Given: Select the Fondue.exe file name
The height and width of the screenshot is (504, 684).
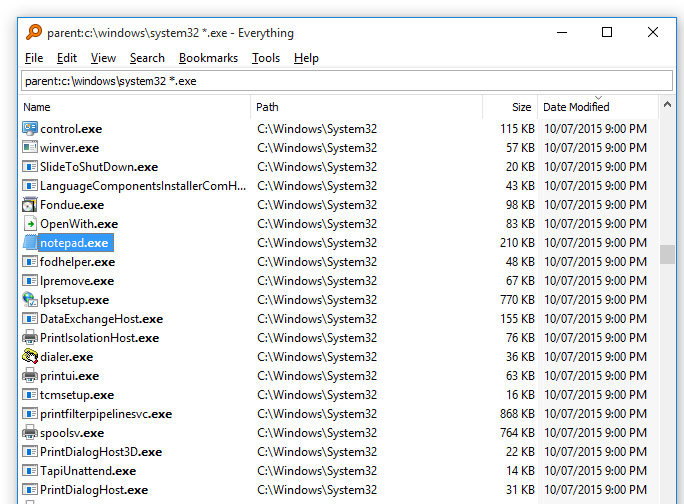Looking at the screenshot, I should point(72,205).
